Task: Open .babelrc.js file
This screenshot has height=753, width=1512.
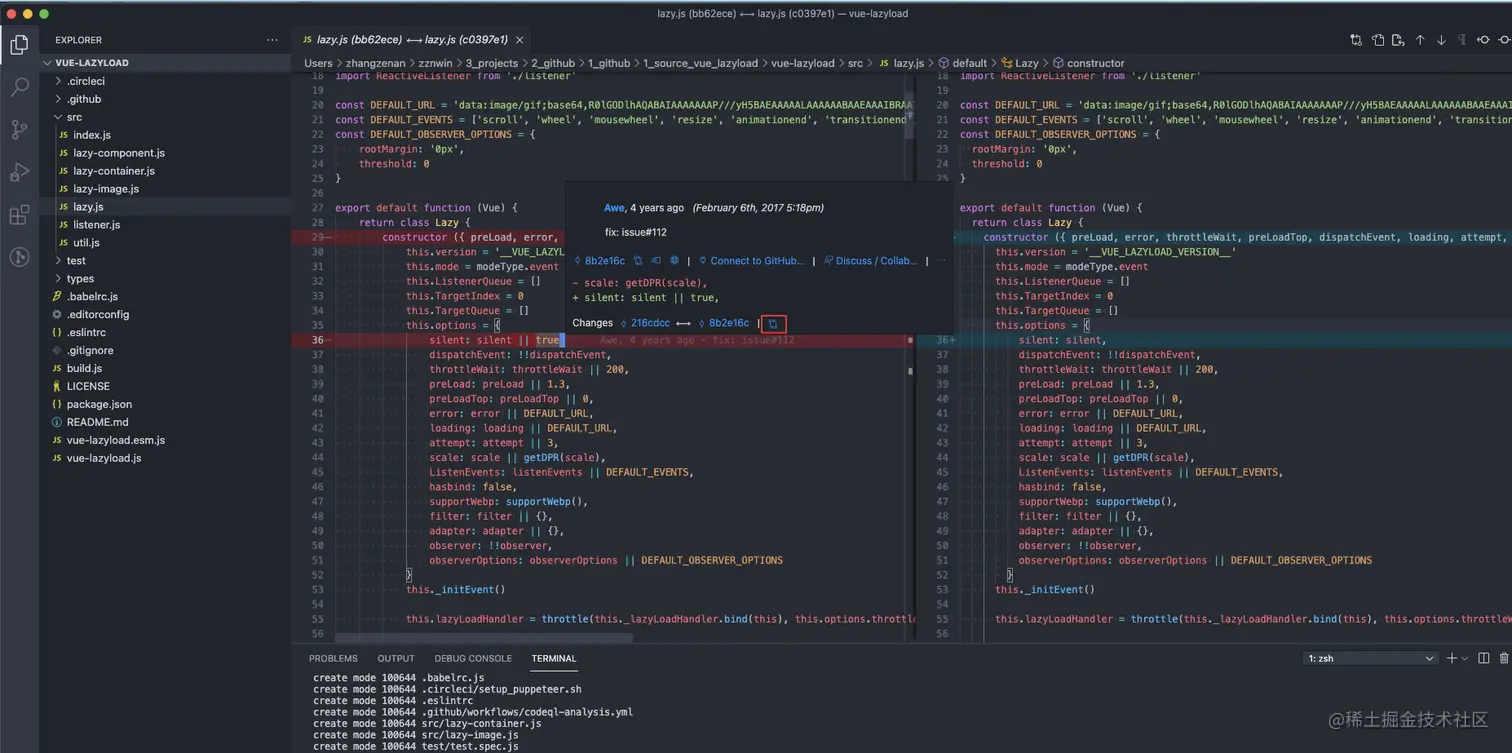Action: pos(165,297)
